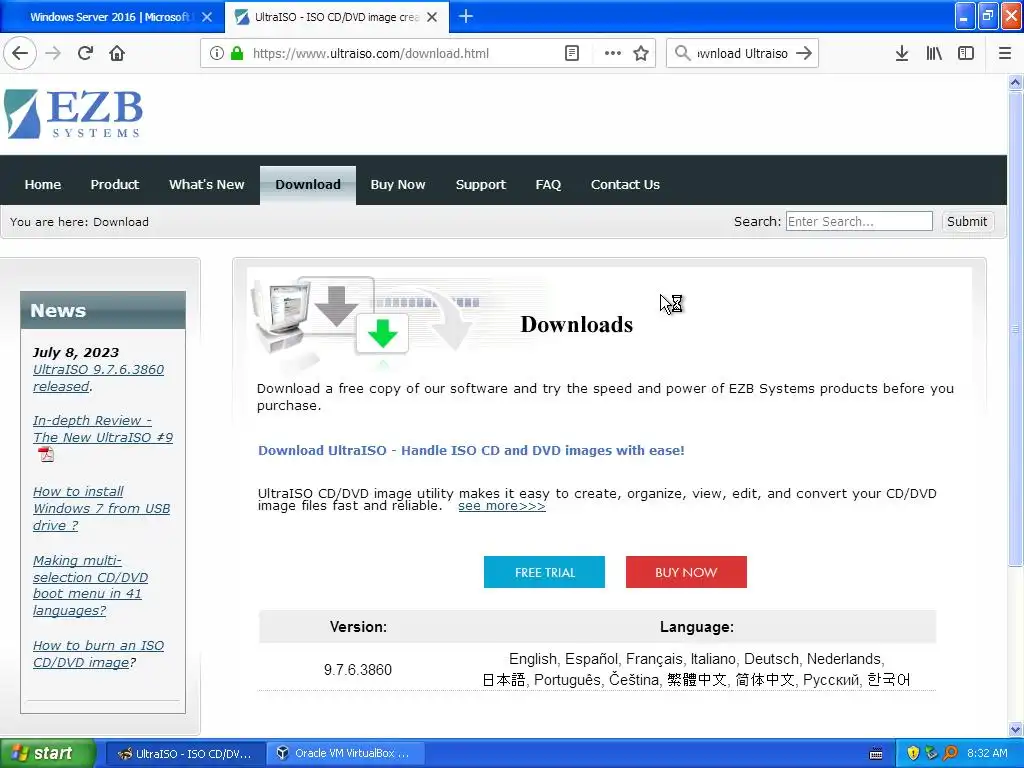Show the sidebars button
Image resolution: width=1024 pixels, height=768 pixels.
click(x=966, y=53)
